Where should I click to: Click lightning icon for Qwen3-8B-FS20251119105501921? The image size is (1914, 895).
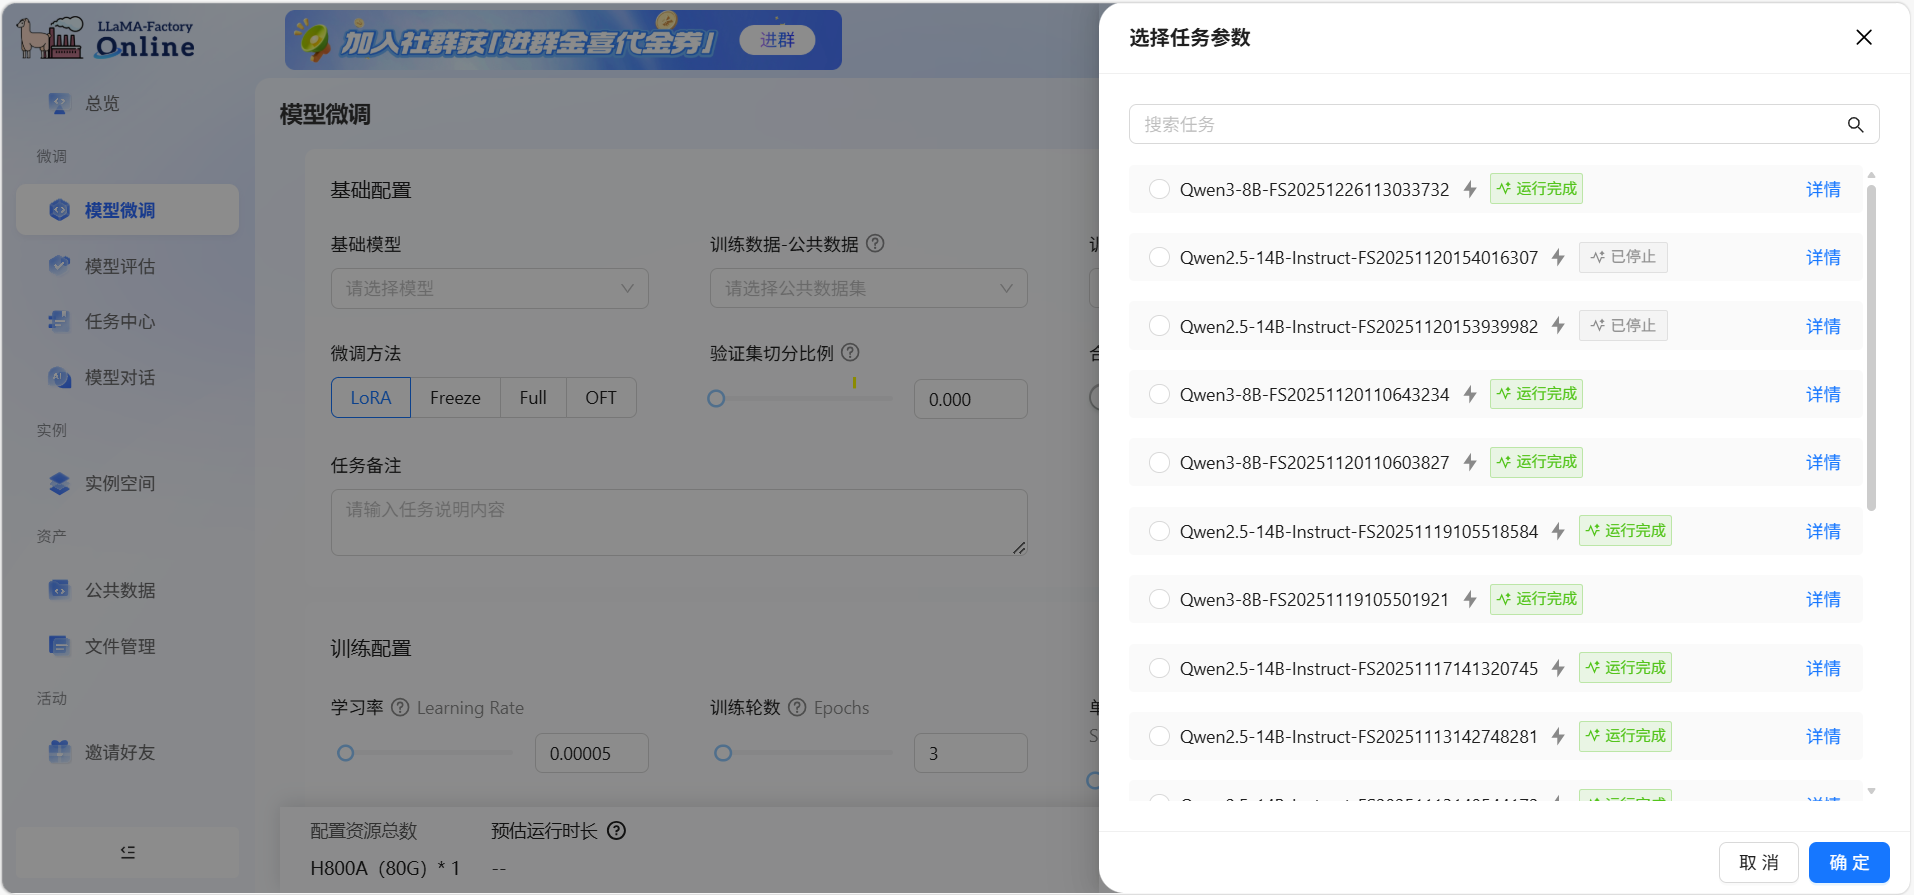(x=1470, y=599)
